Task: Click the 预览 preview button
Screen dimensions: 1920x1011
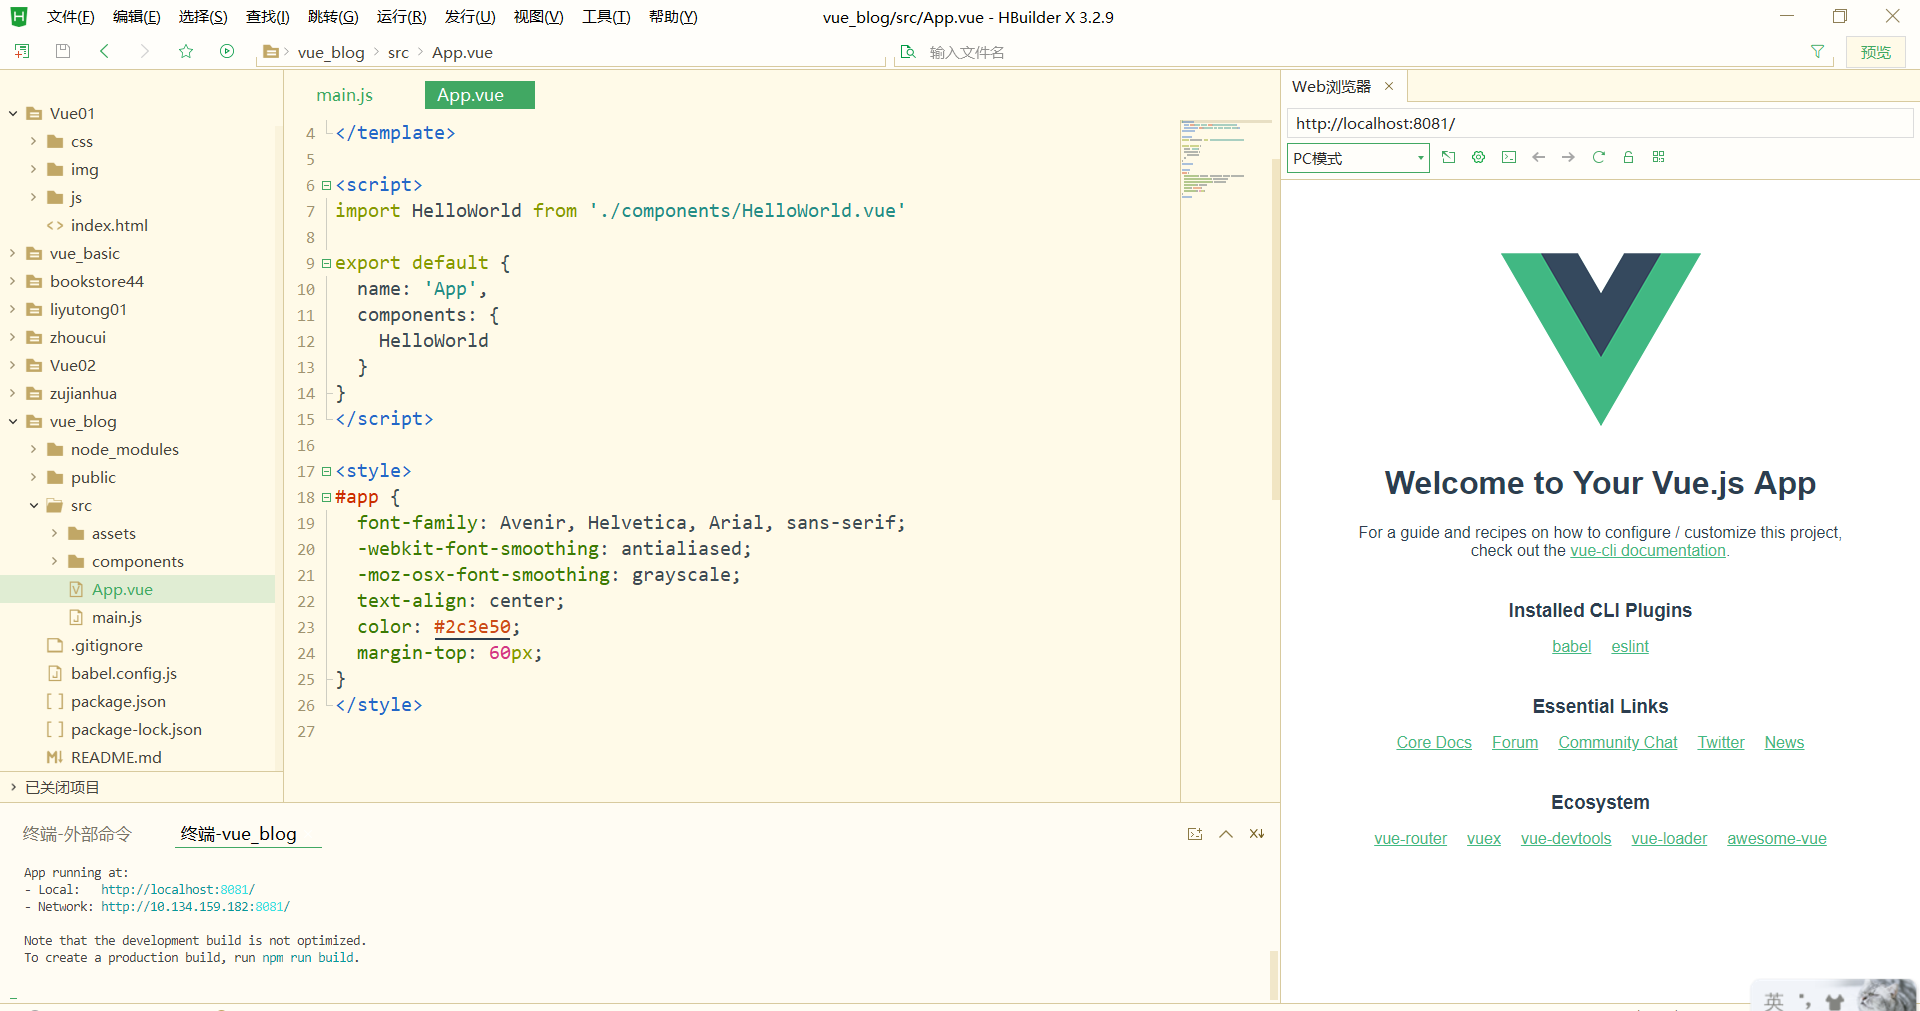Action: point(1875,52)
